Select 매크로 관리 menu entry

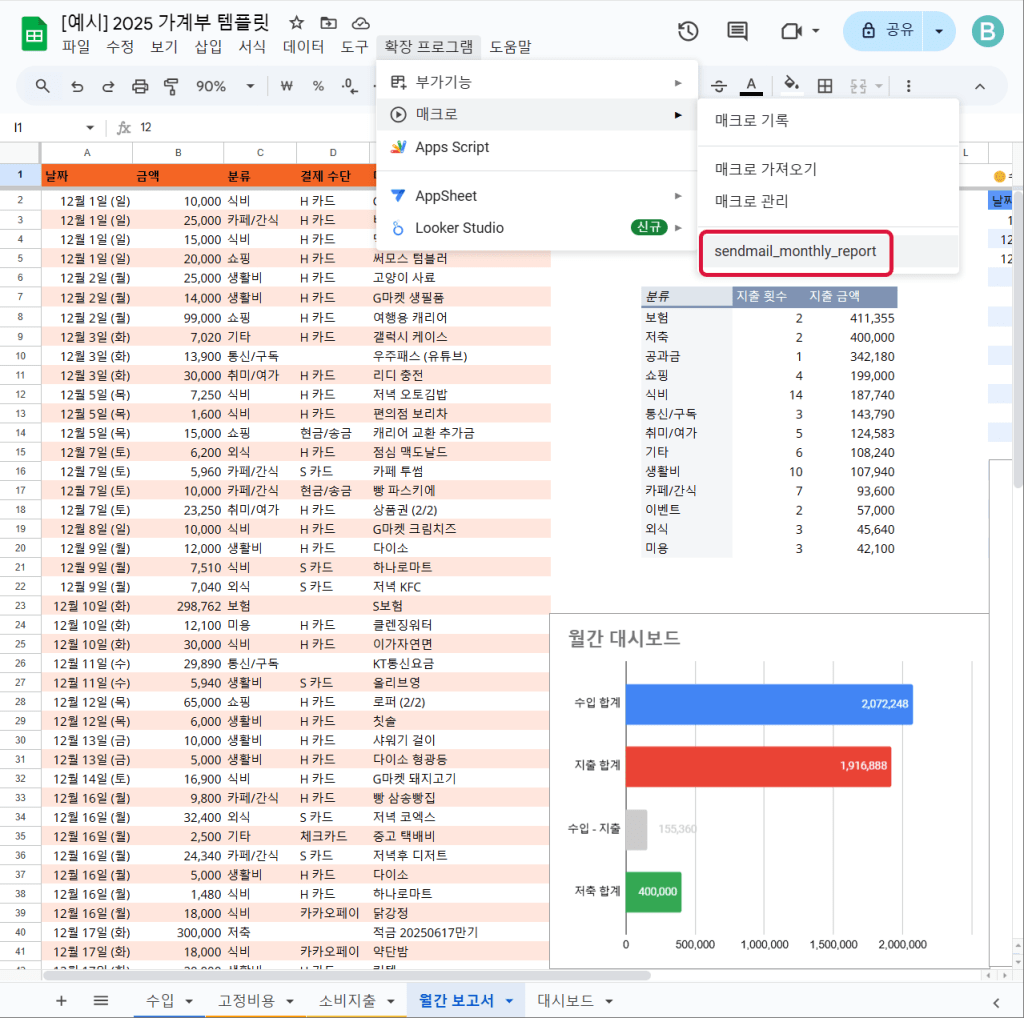tap(751, 201)
